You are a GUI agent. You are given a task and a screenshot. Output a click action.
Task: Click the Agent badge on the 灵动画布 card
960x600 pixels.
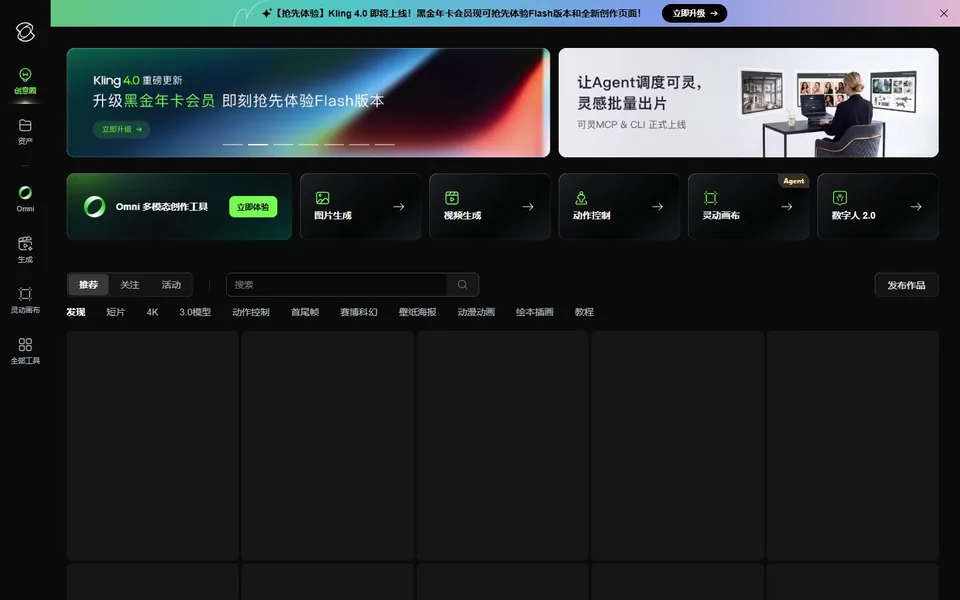tap(793, 181)
